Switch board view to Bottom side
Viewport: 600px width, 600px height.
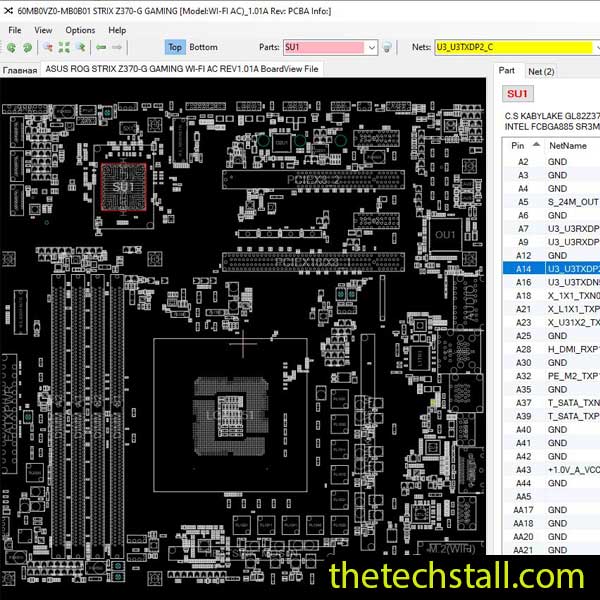pyautogui.click(x=203, y=47)
